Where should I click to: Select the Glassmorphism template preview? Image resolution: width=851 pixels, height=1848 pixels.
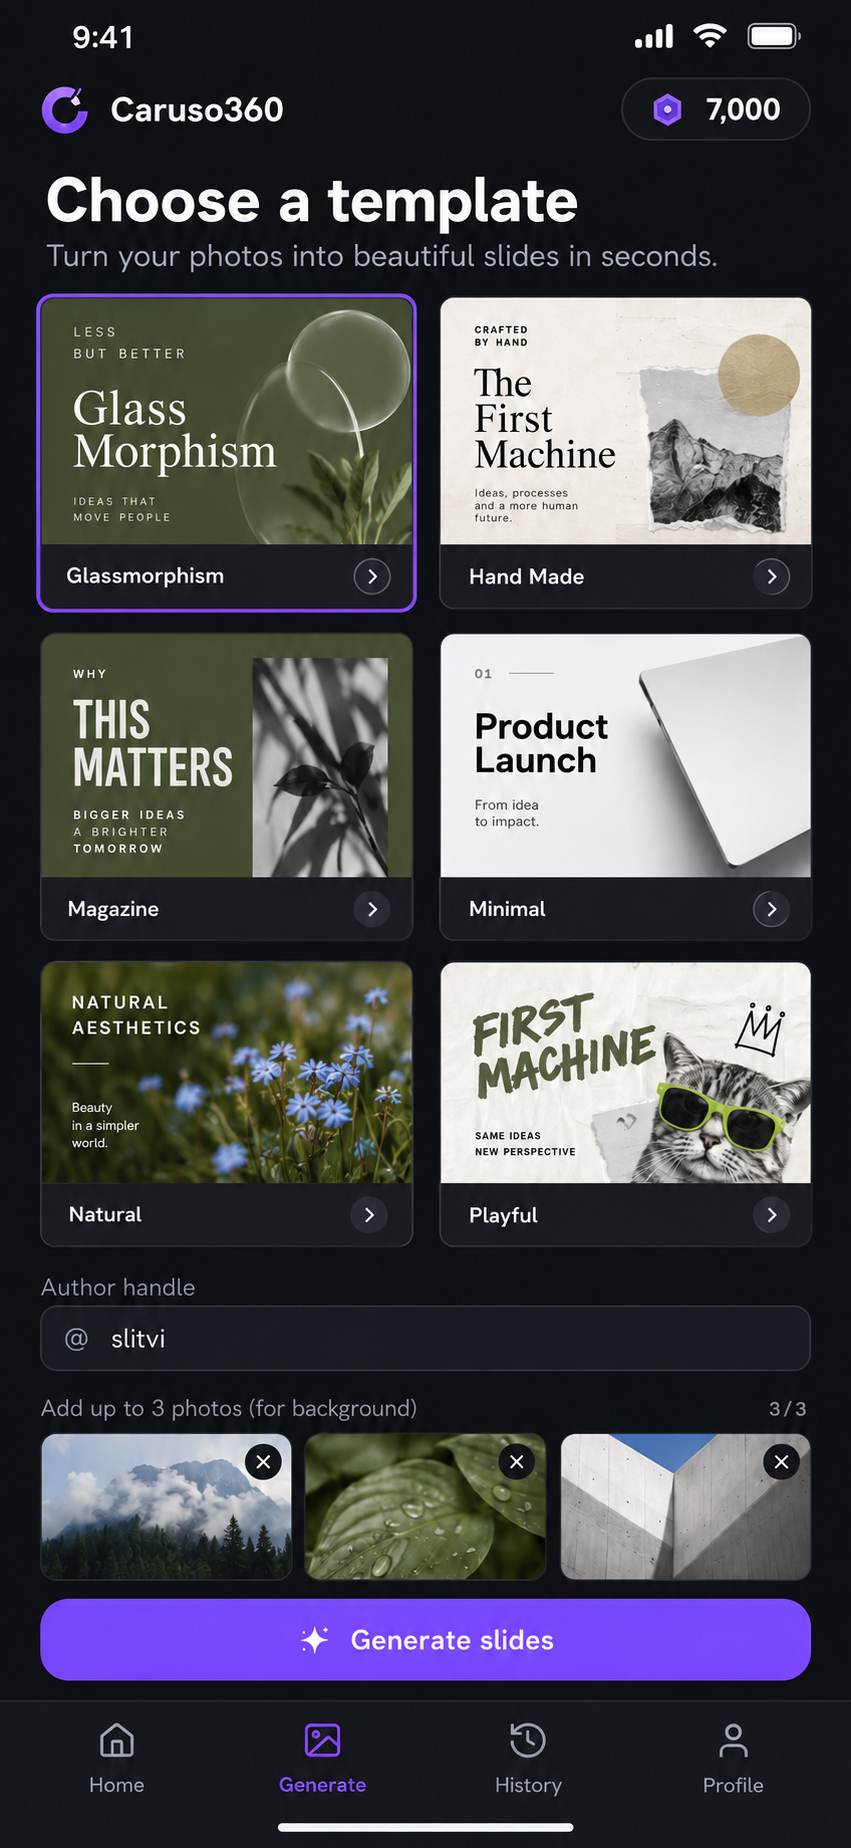click(226, 421)
